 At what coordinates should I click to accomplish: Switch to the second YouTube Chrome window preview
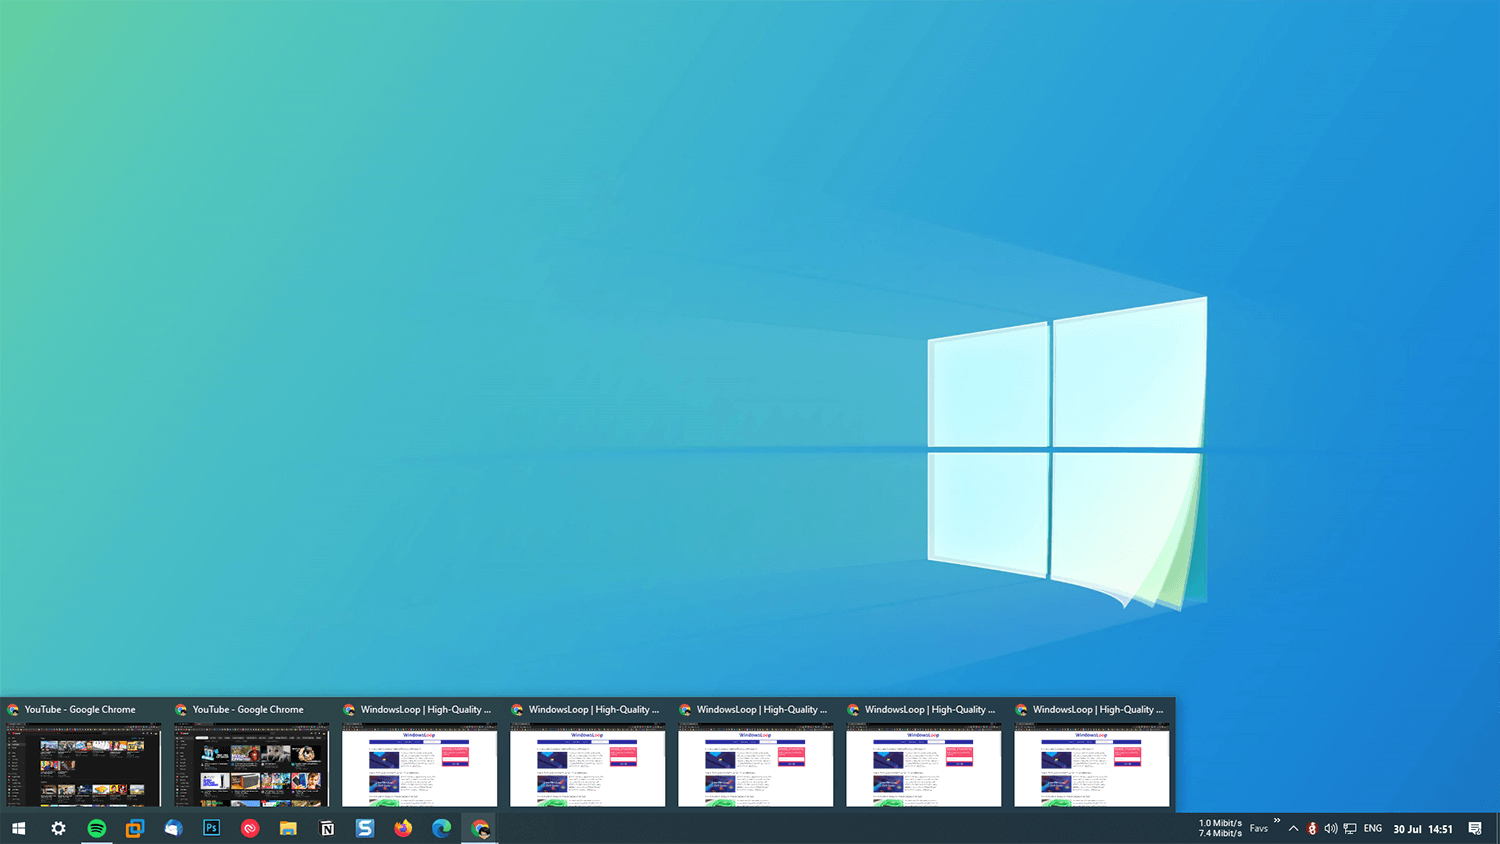pyautogui.click(x=252, y=755)
